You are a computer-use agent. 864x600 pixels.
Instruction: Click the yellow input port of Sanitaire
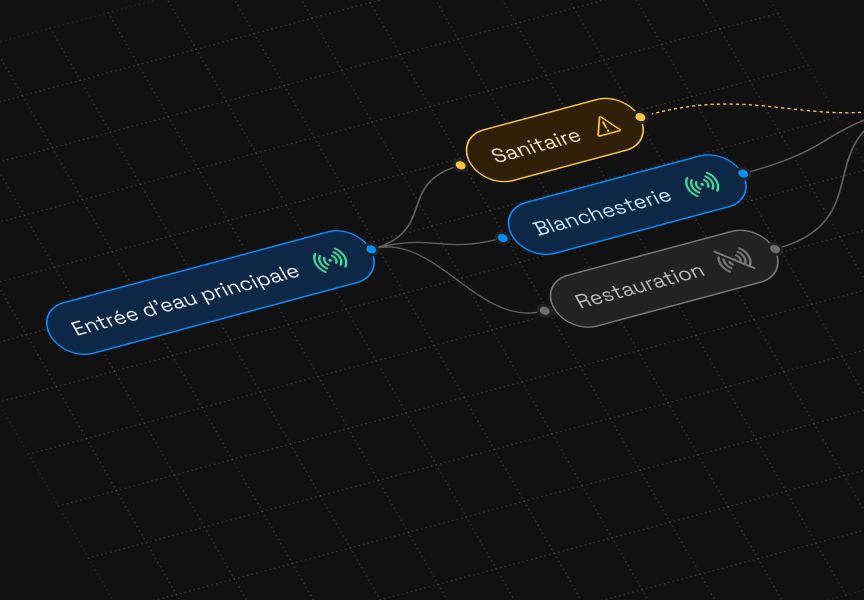[461, 165]
